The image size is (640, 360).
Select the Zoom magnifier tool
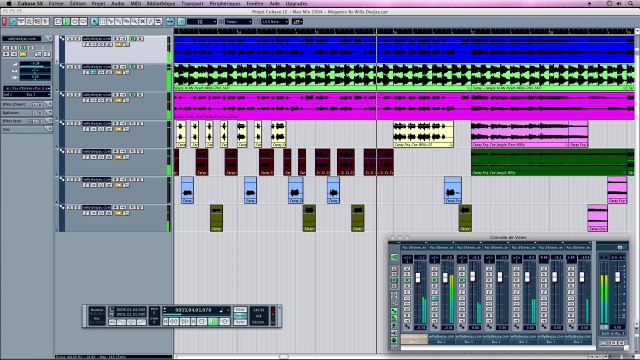(134, 21)
